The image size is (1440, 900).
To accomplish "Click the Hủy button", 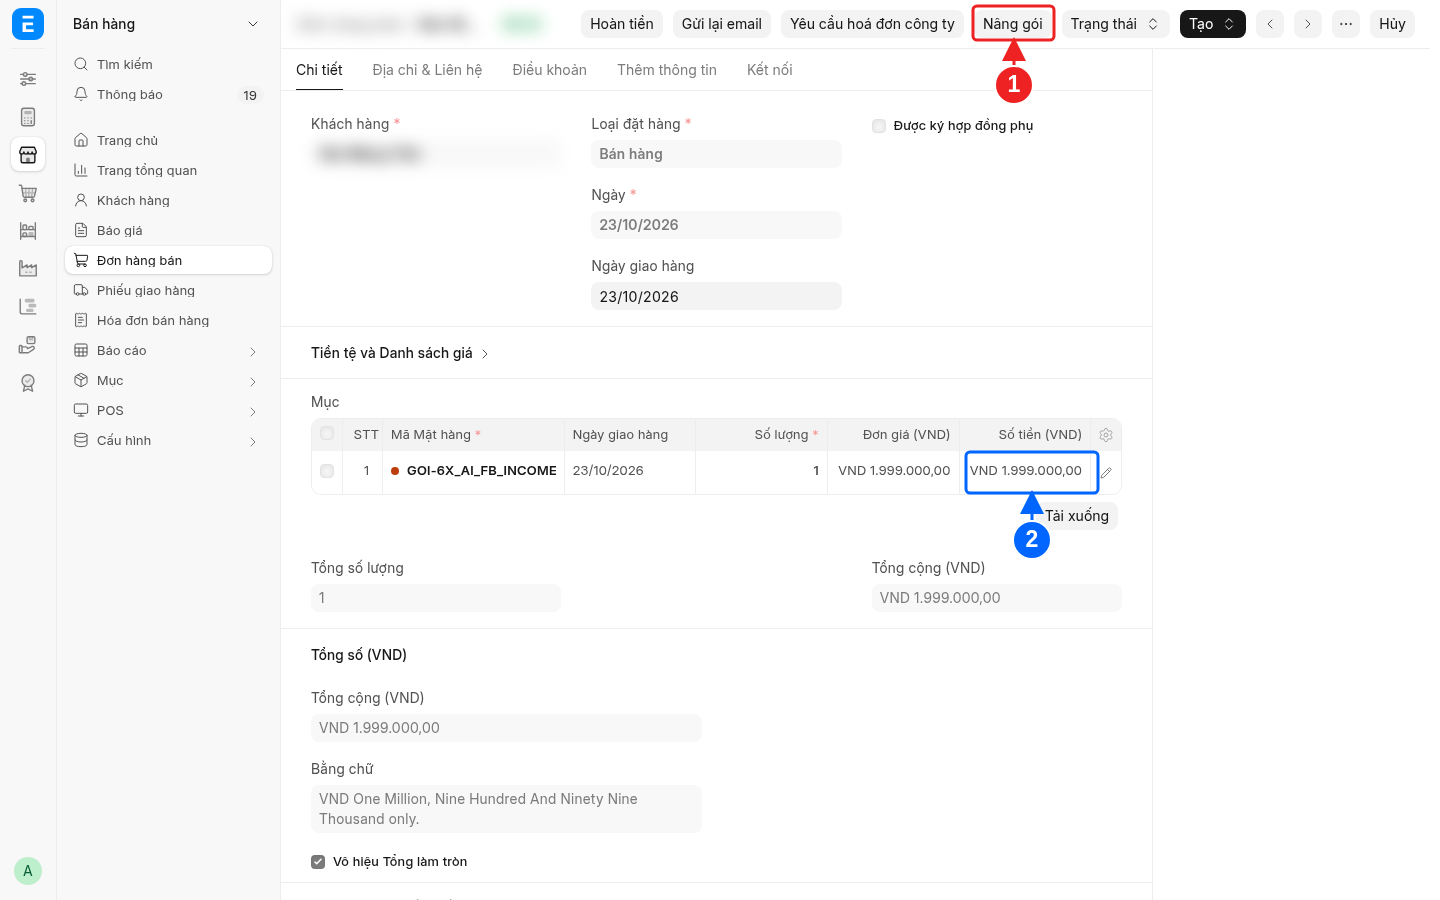I will coord(1392,24).
